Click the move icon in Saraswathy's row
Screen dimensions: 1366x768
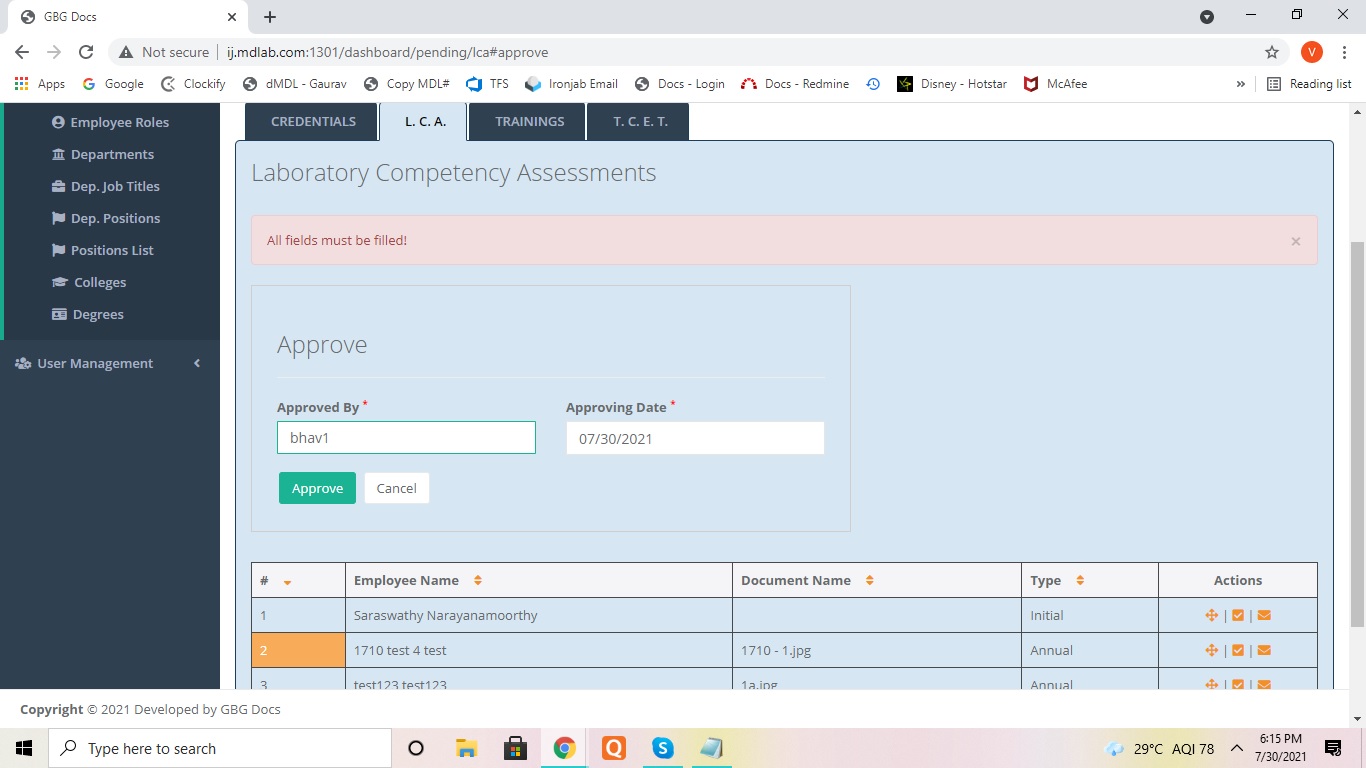(x=1211, y=616)
